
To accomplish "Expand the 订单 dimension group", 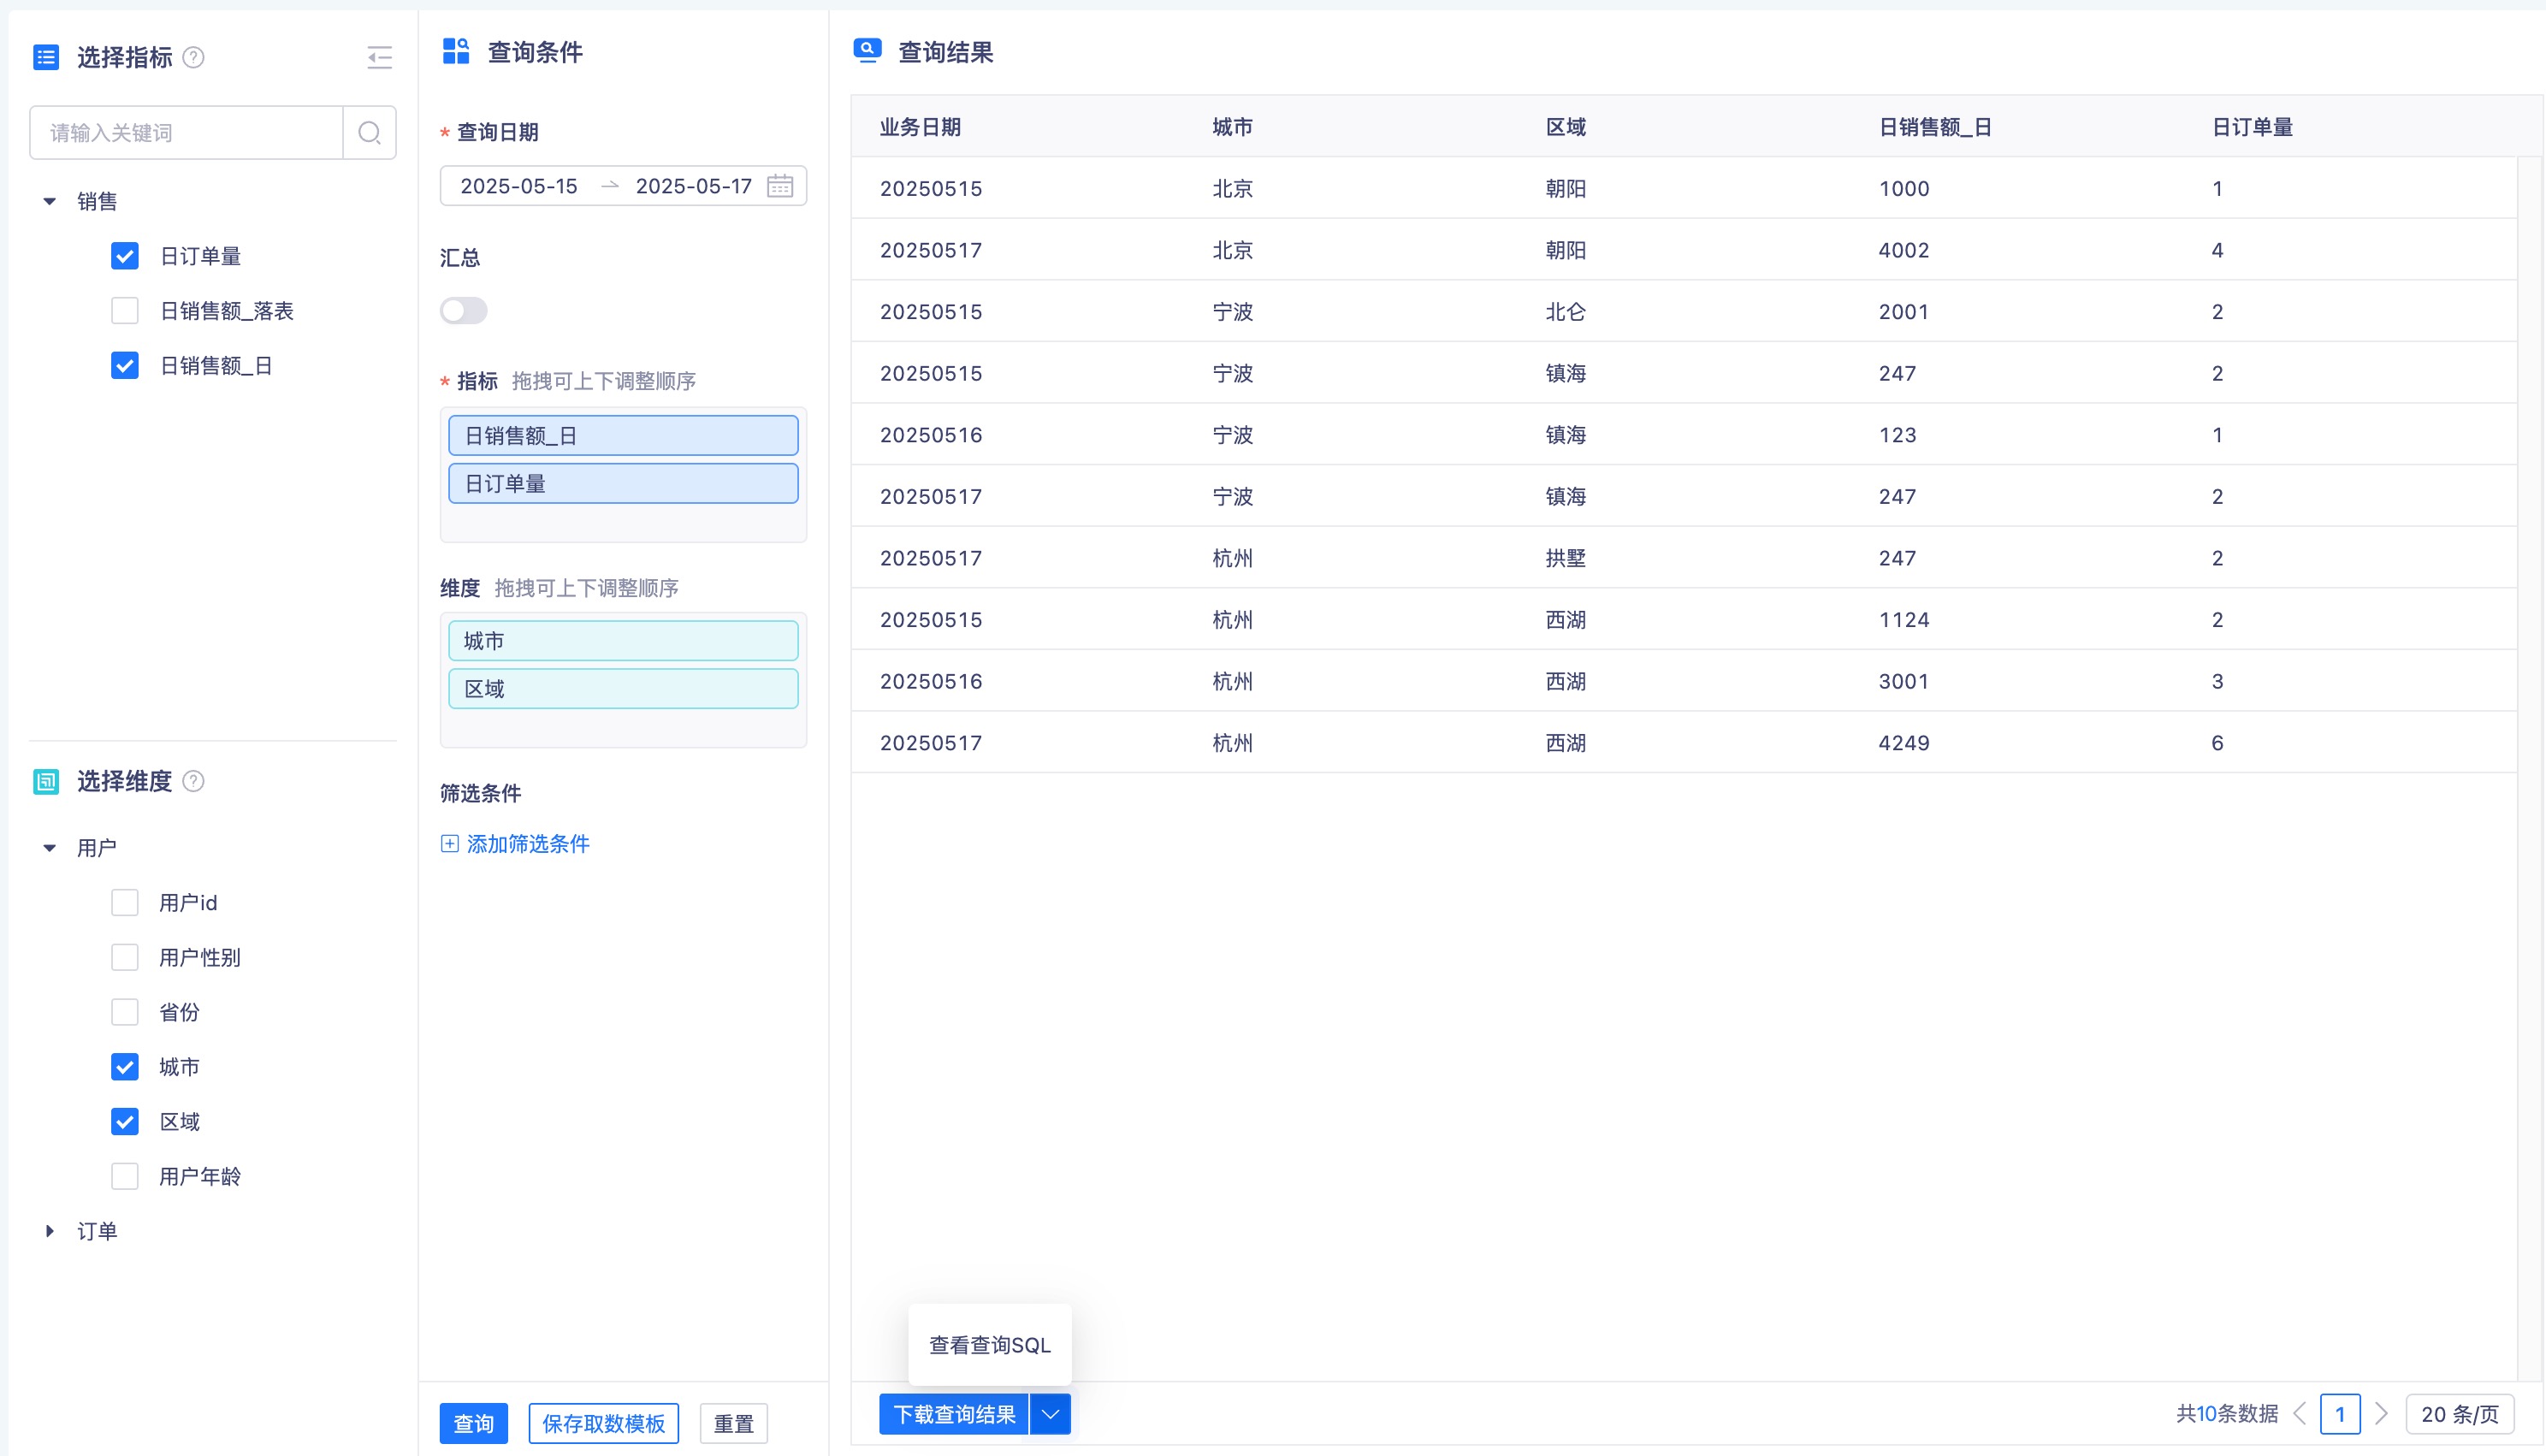I will coord(49,1231).
